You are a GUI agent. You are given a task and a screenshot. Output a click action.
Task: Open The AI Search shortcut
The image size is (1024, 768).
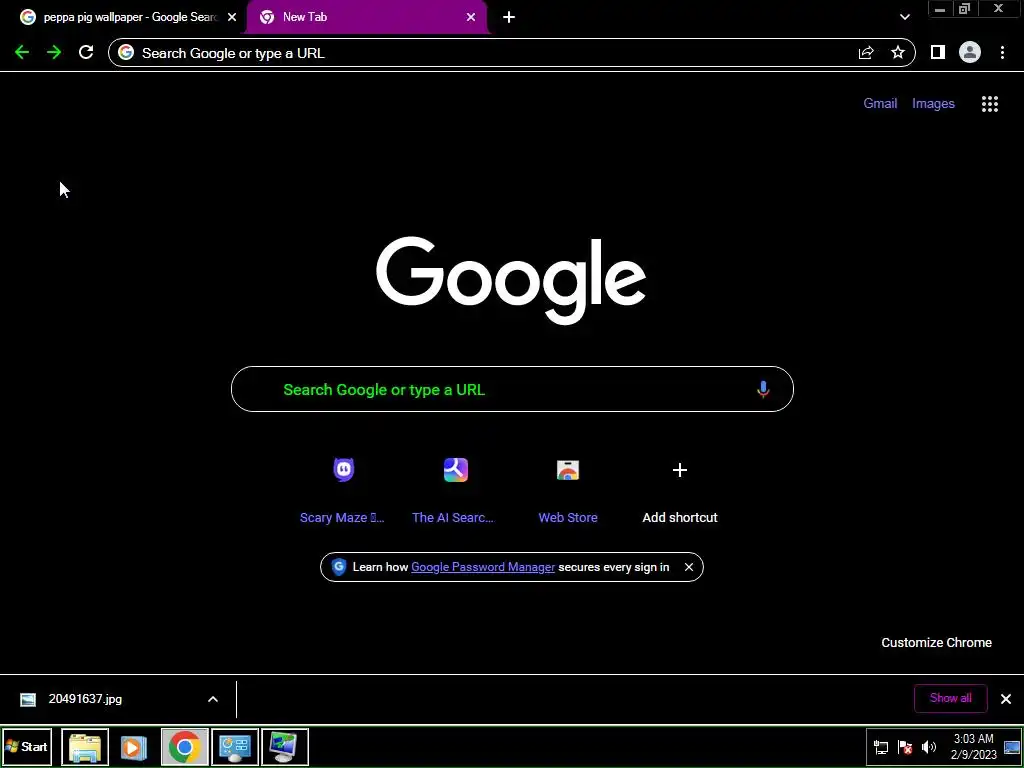tap(455, 490)
